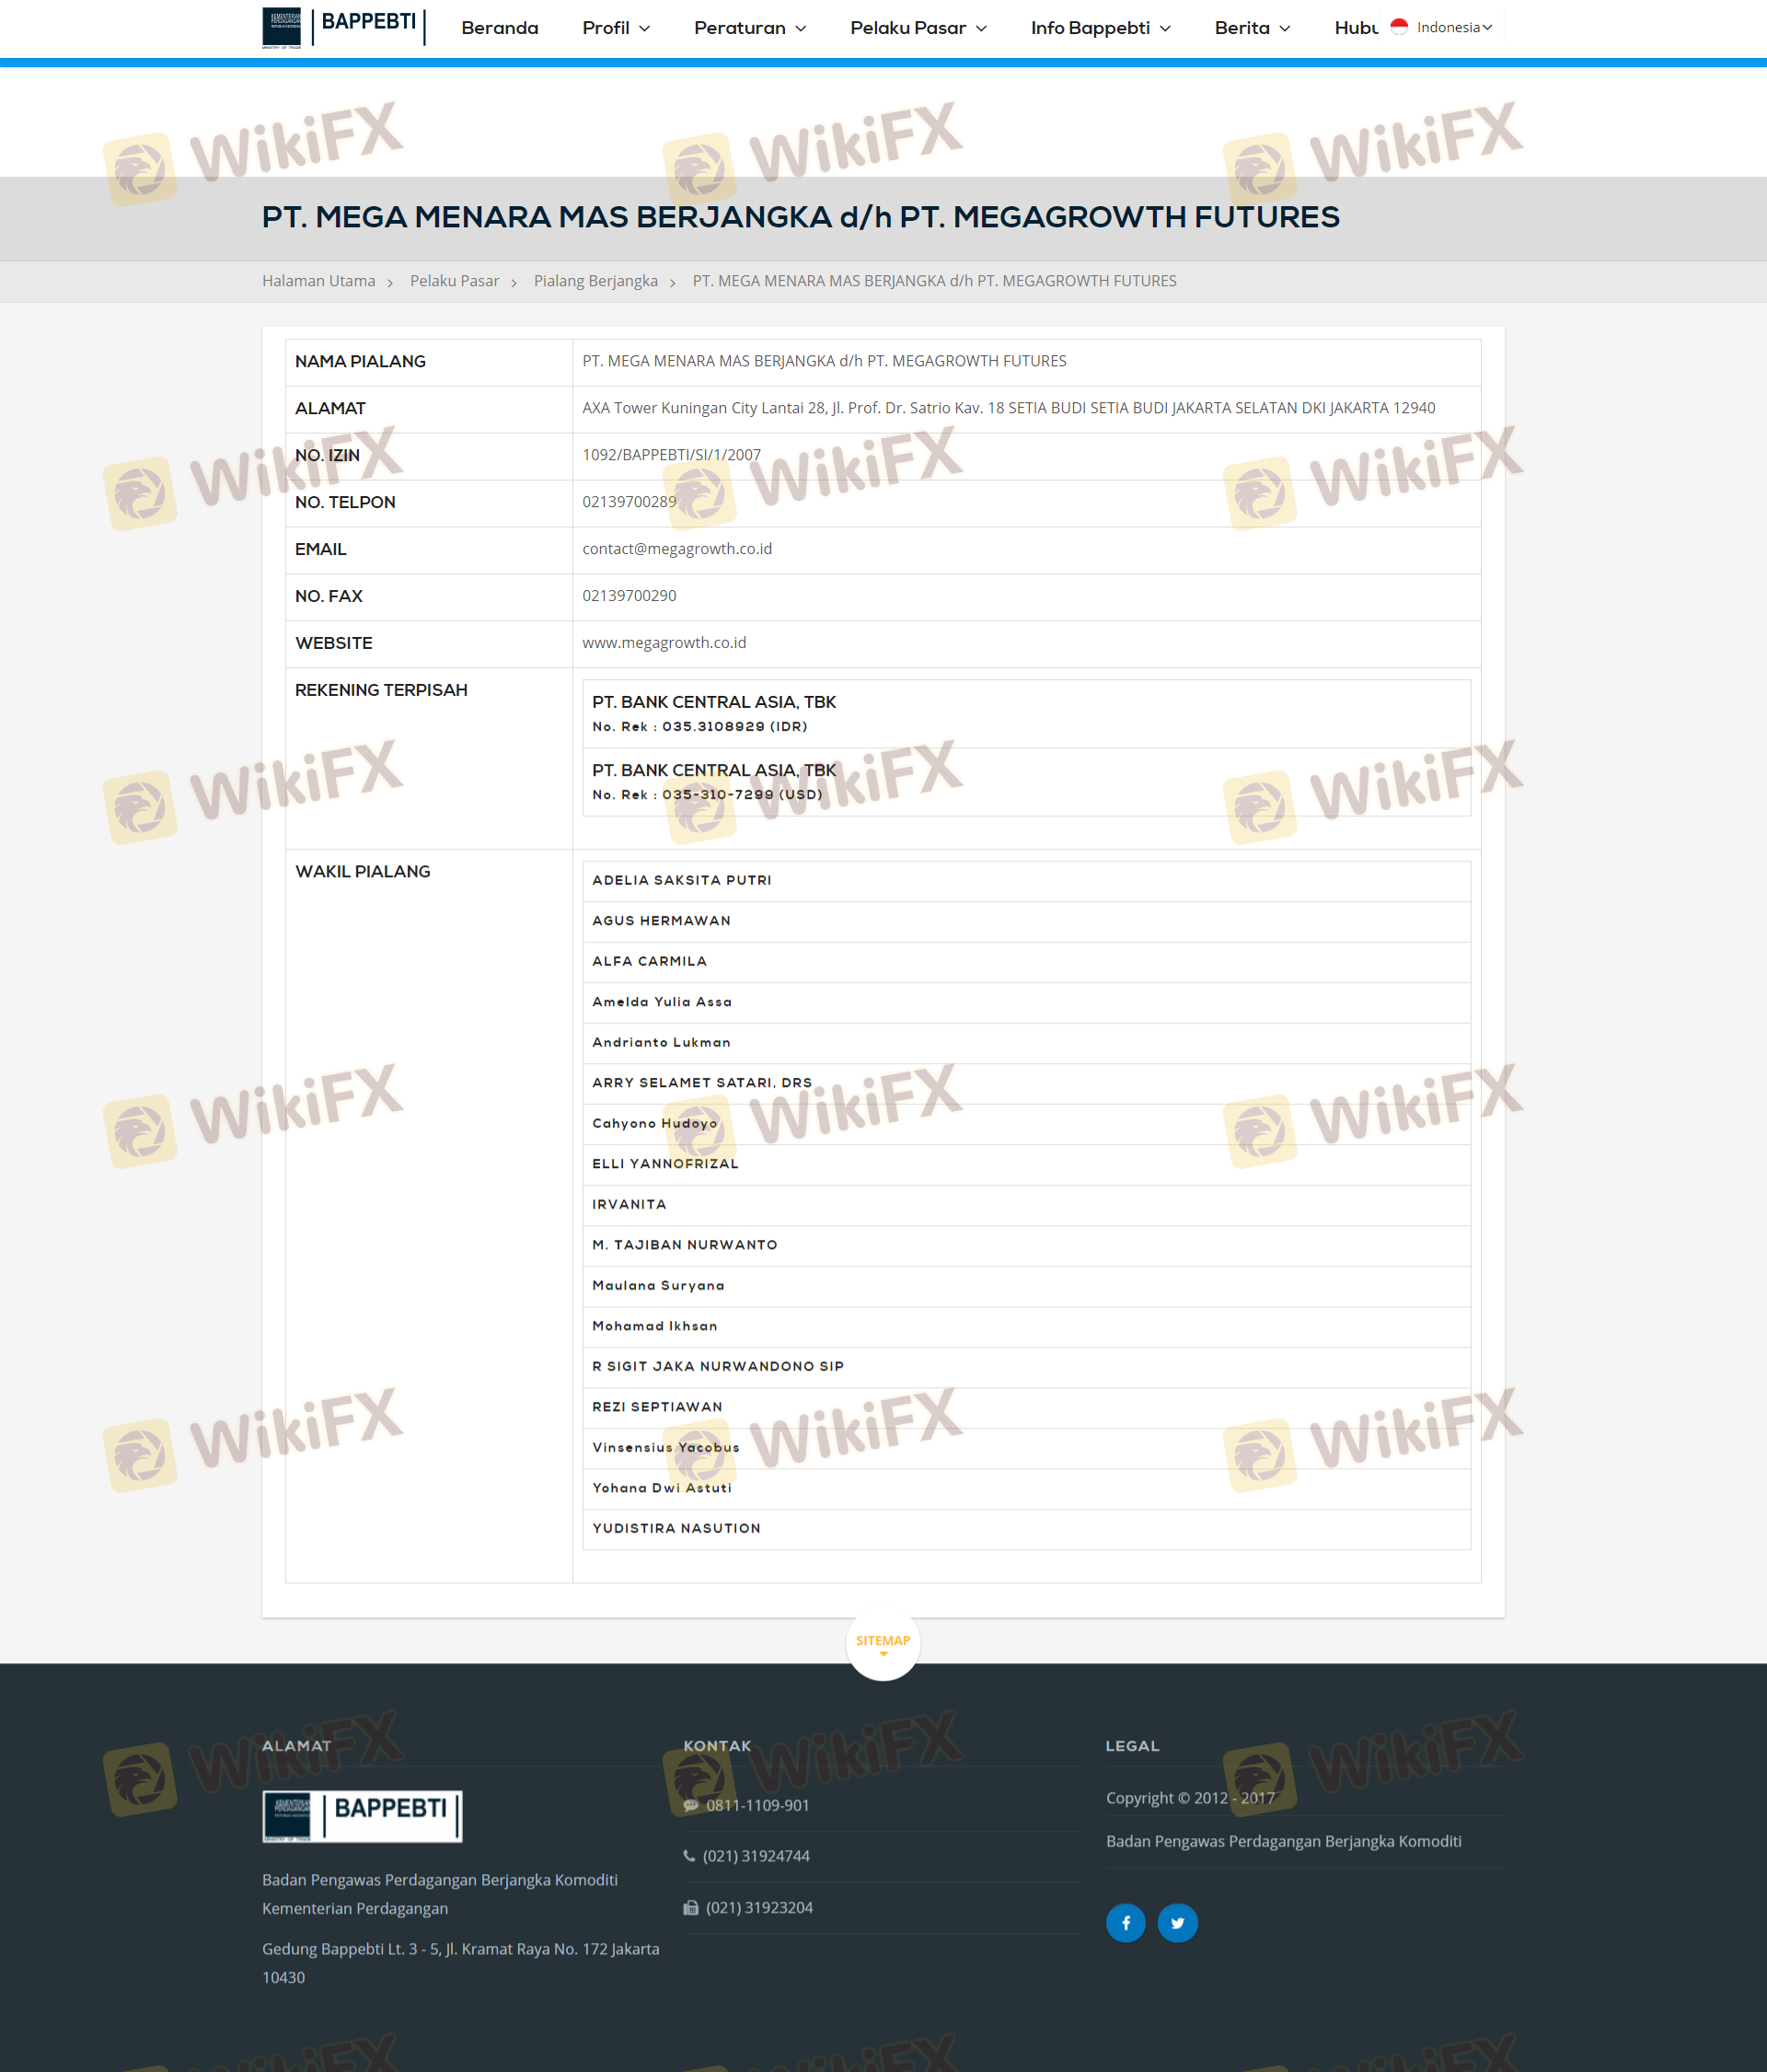The image size is (1767, 2072).
Task: Click the AXA Tower Kuningan City address text
Action: coord(1008,408)
